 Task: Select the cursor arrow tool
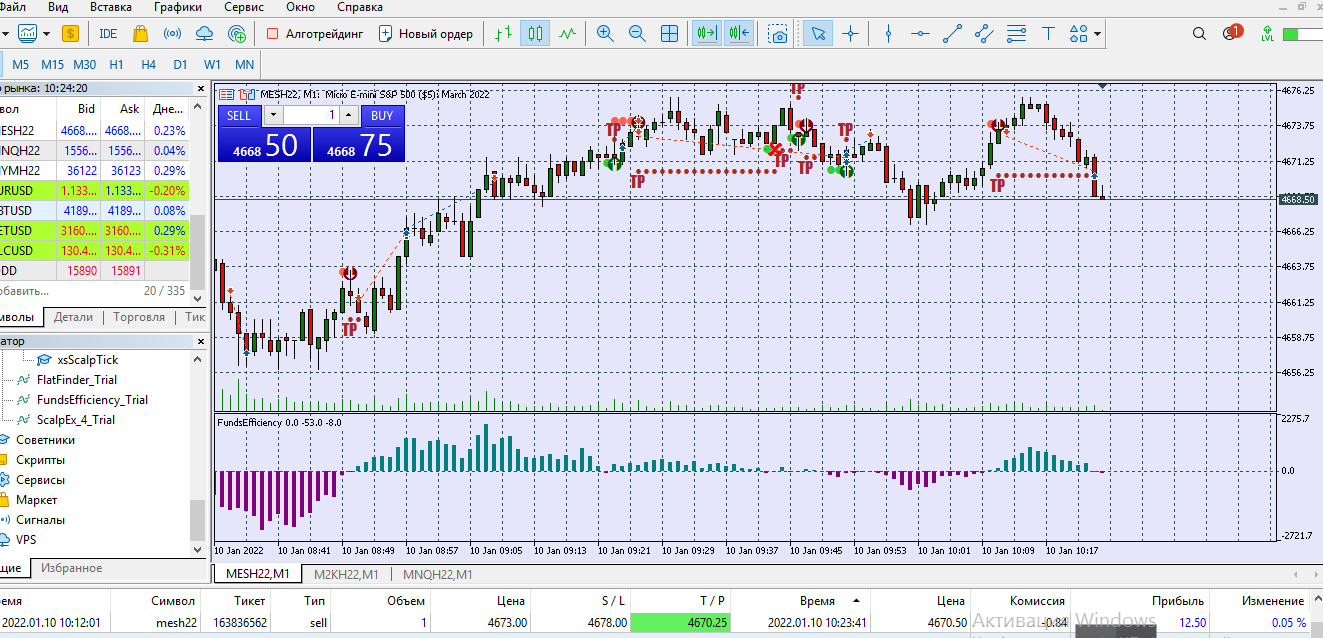point(818,33)
